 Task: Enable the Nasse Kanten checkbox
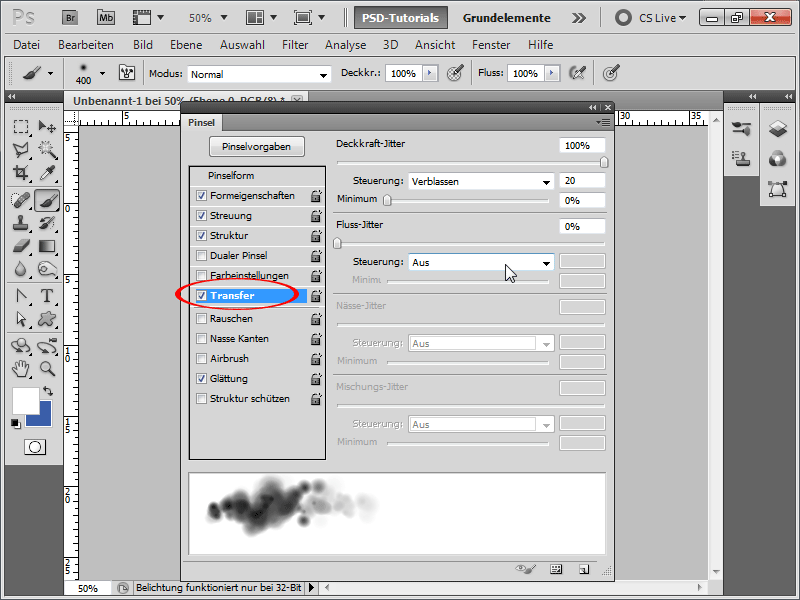coord(202,338)
